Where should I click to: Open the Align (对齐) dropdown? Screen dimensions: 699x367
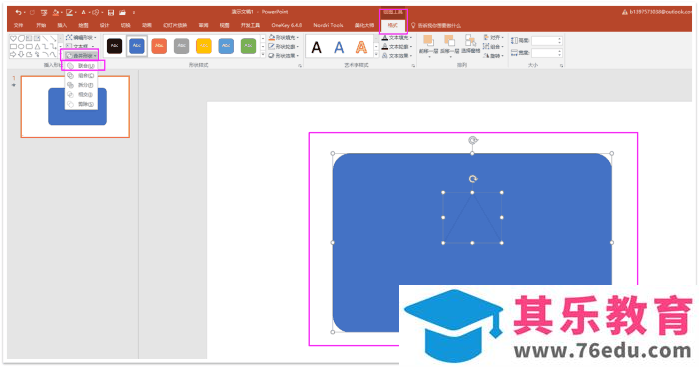point(494,38)
